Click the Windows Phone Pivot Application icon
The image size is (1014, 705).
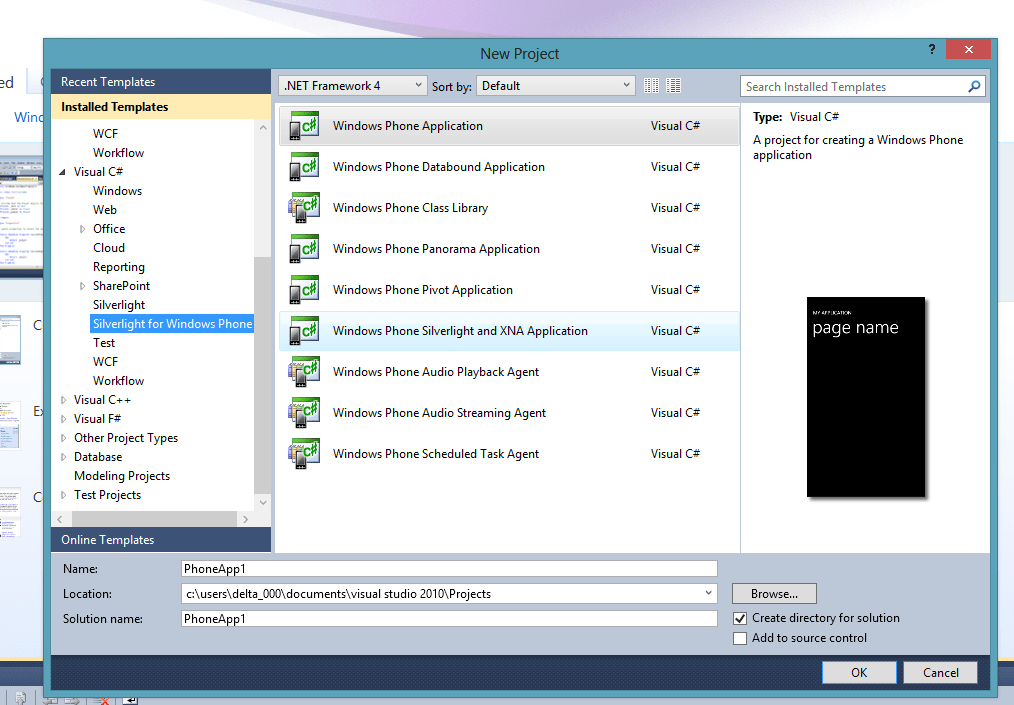click(304, 290)
